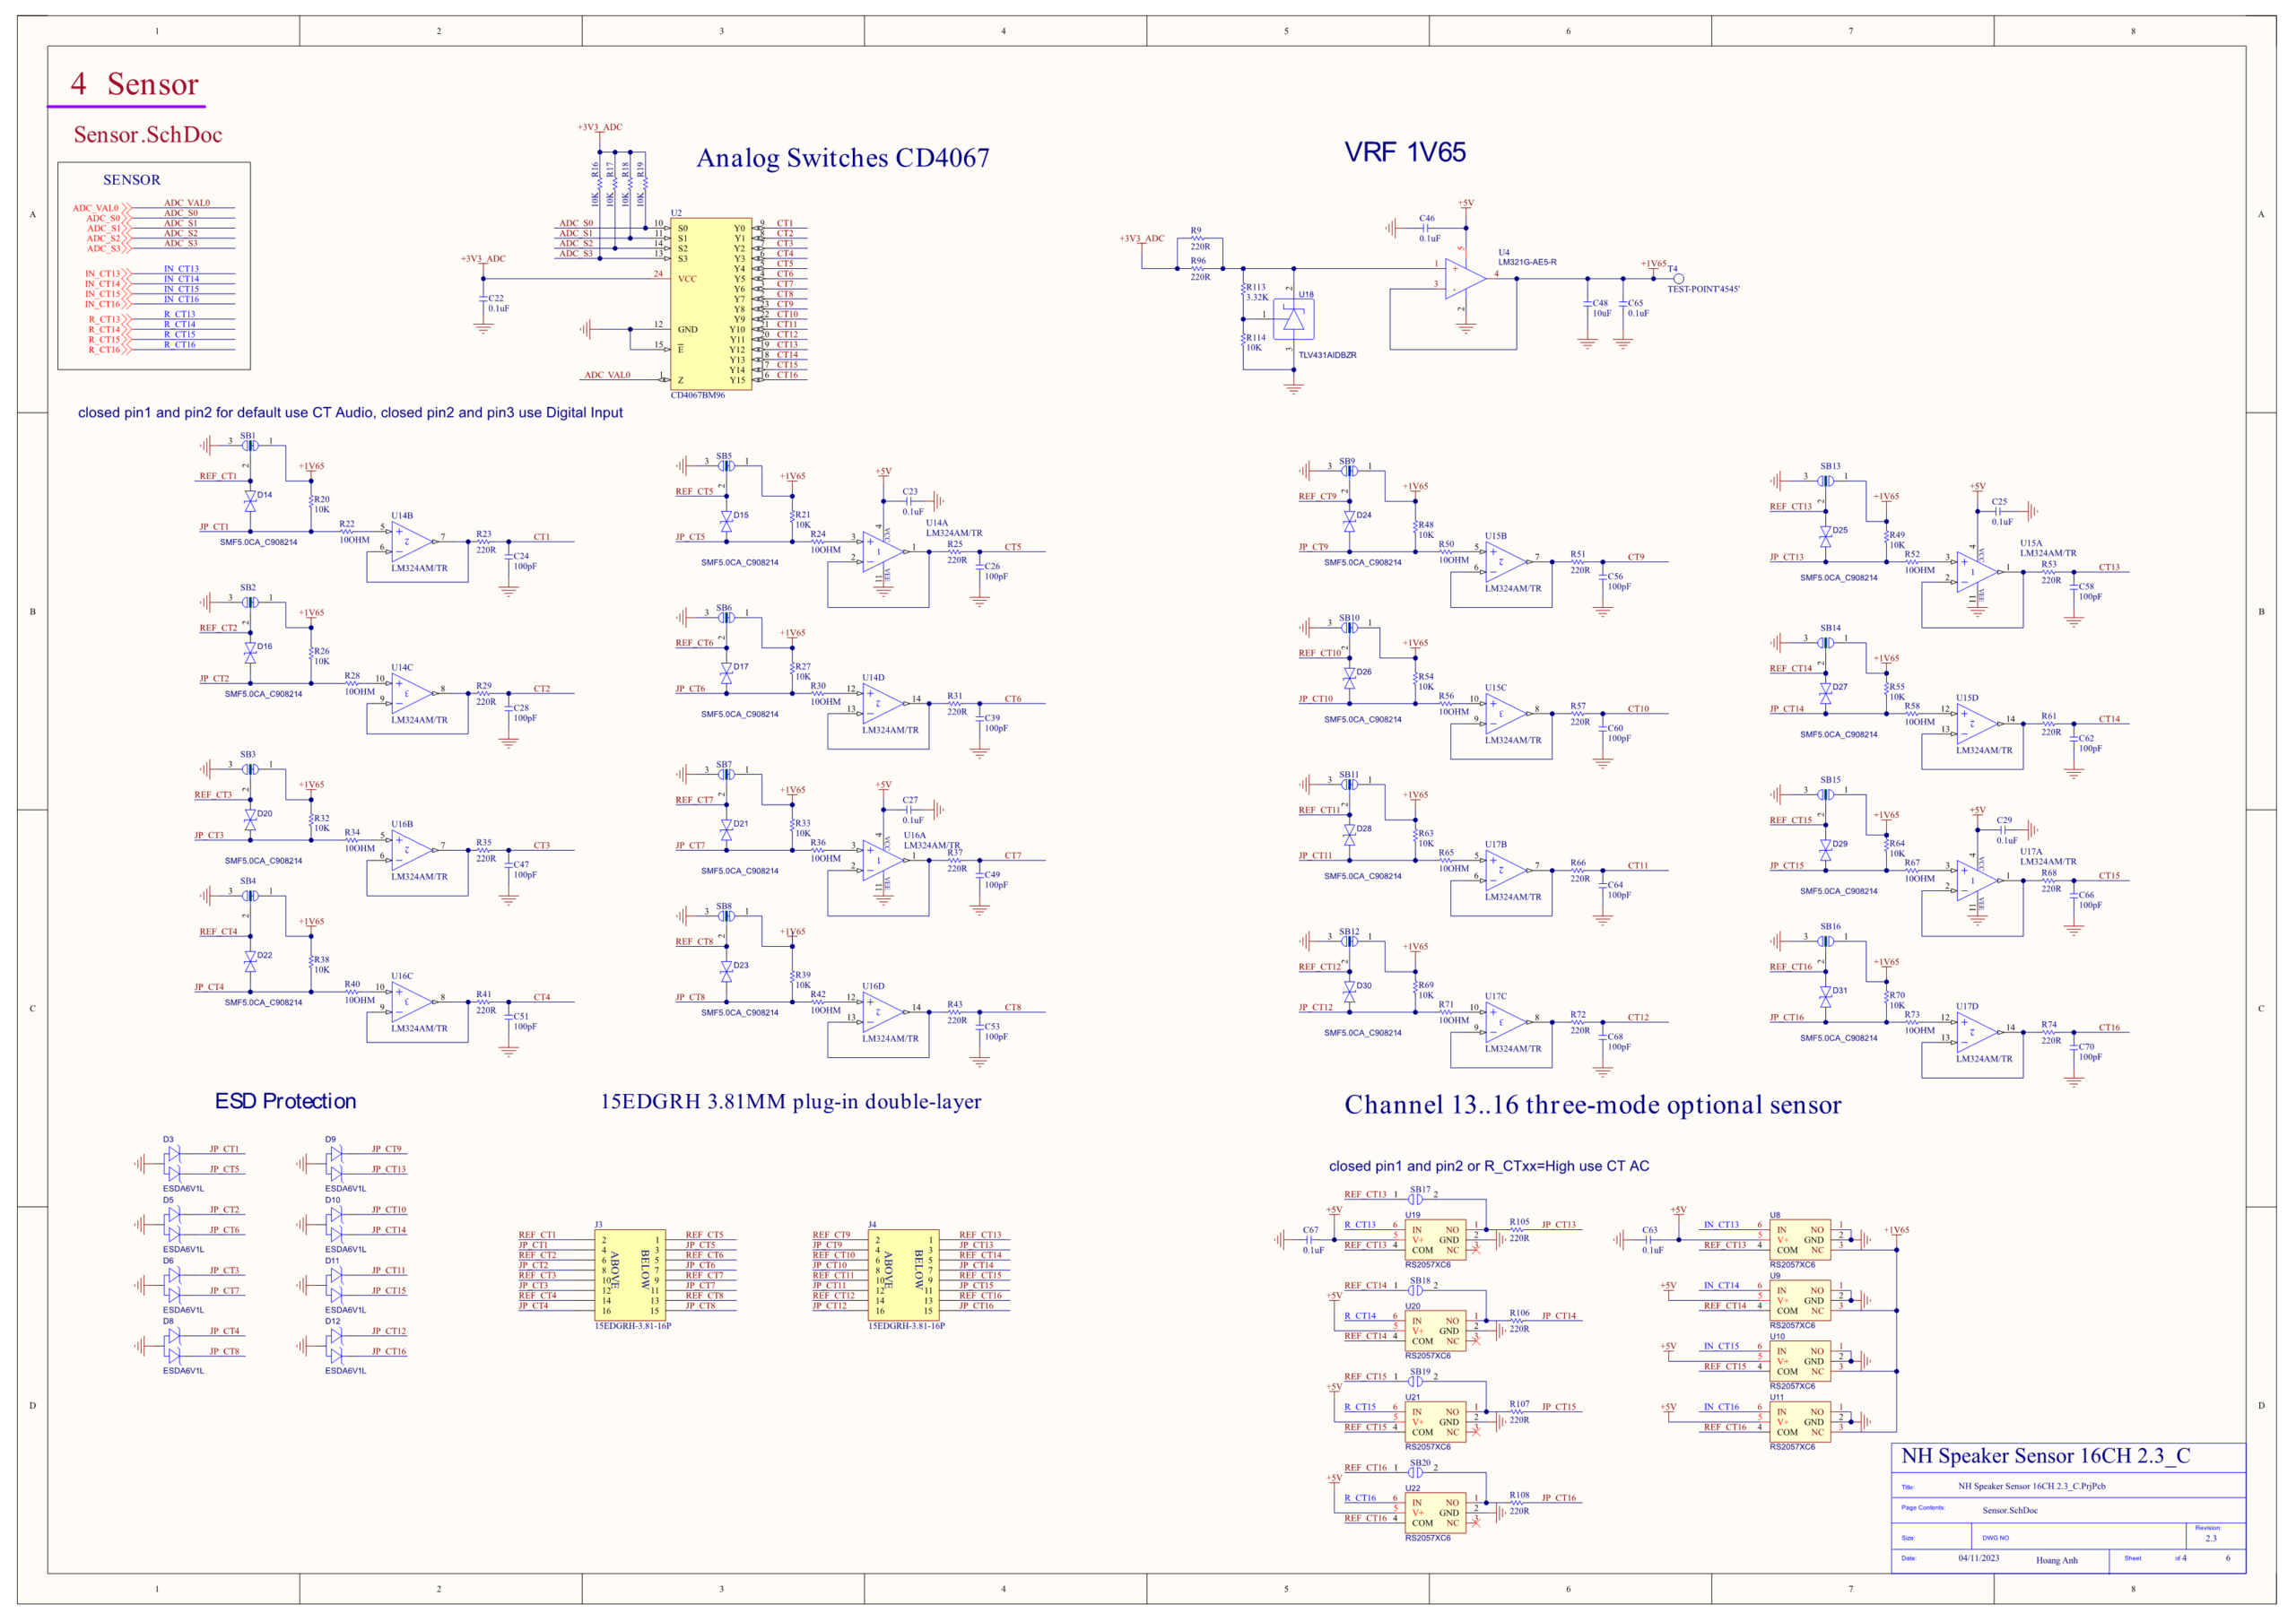Select the J3 15EDGRH connector block
Viewport: 2296px width, 1622px height.
click(630, 1275)
